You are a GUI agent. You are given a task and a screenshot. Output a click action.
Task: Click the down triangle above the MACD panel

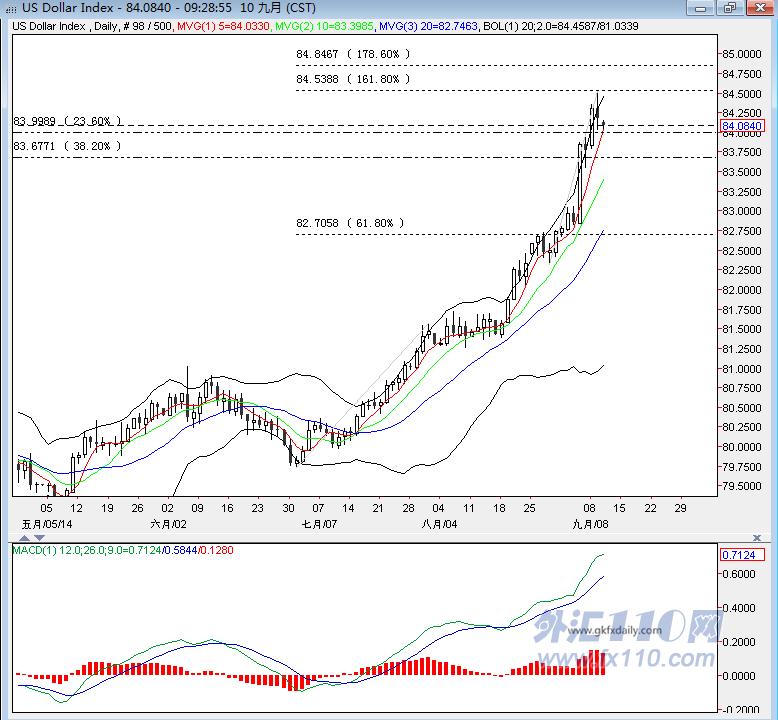pyautogui.click(x=40, y=538)
